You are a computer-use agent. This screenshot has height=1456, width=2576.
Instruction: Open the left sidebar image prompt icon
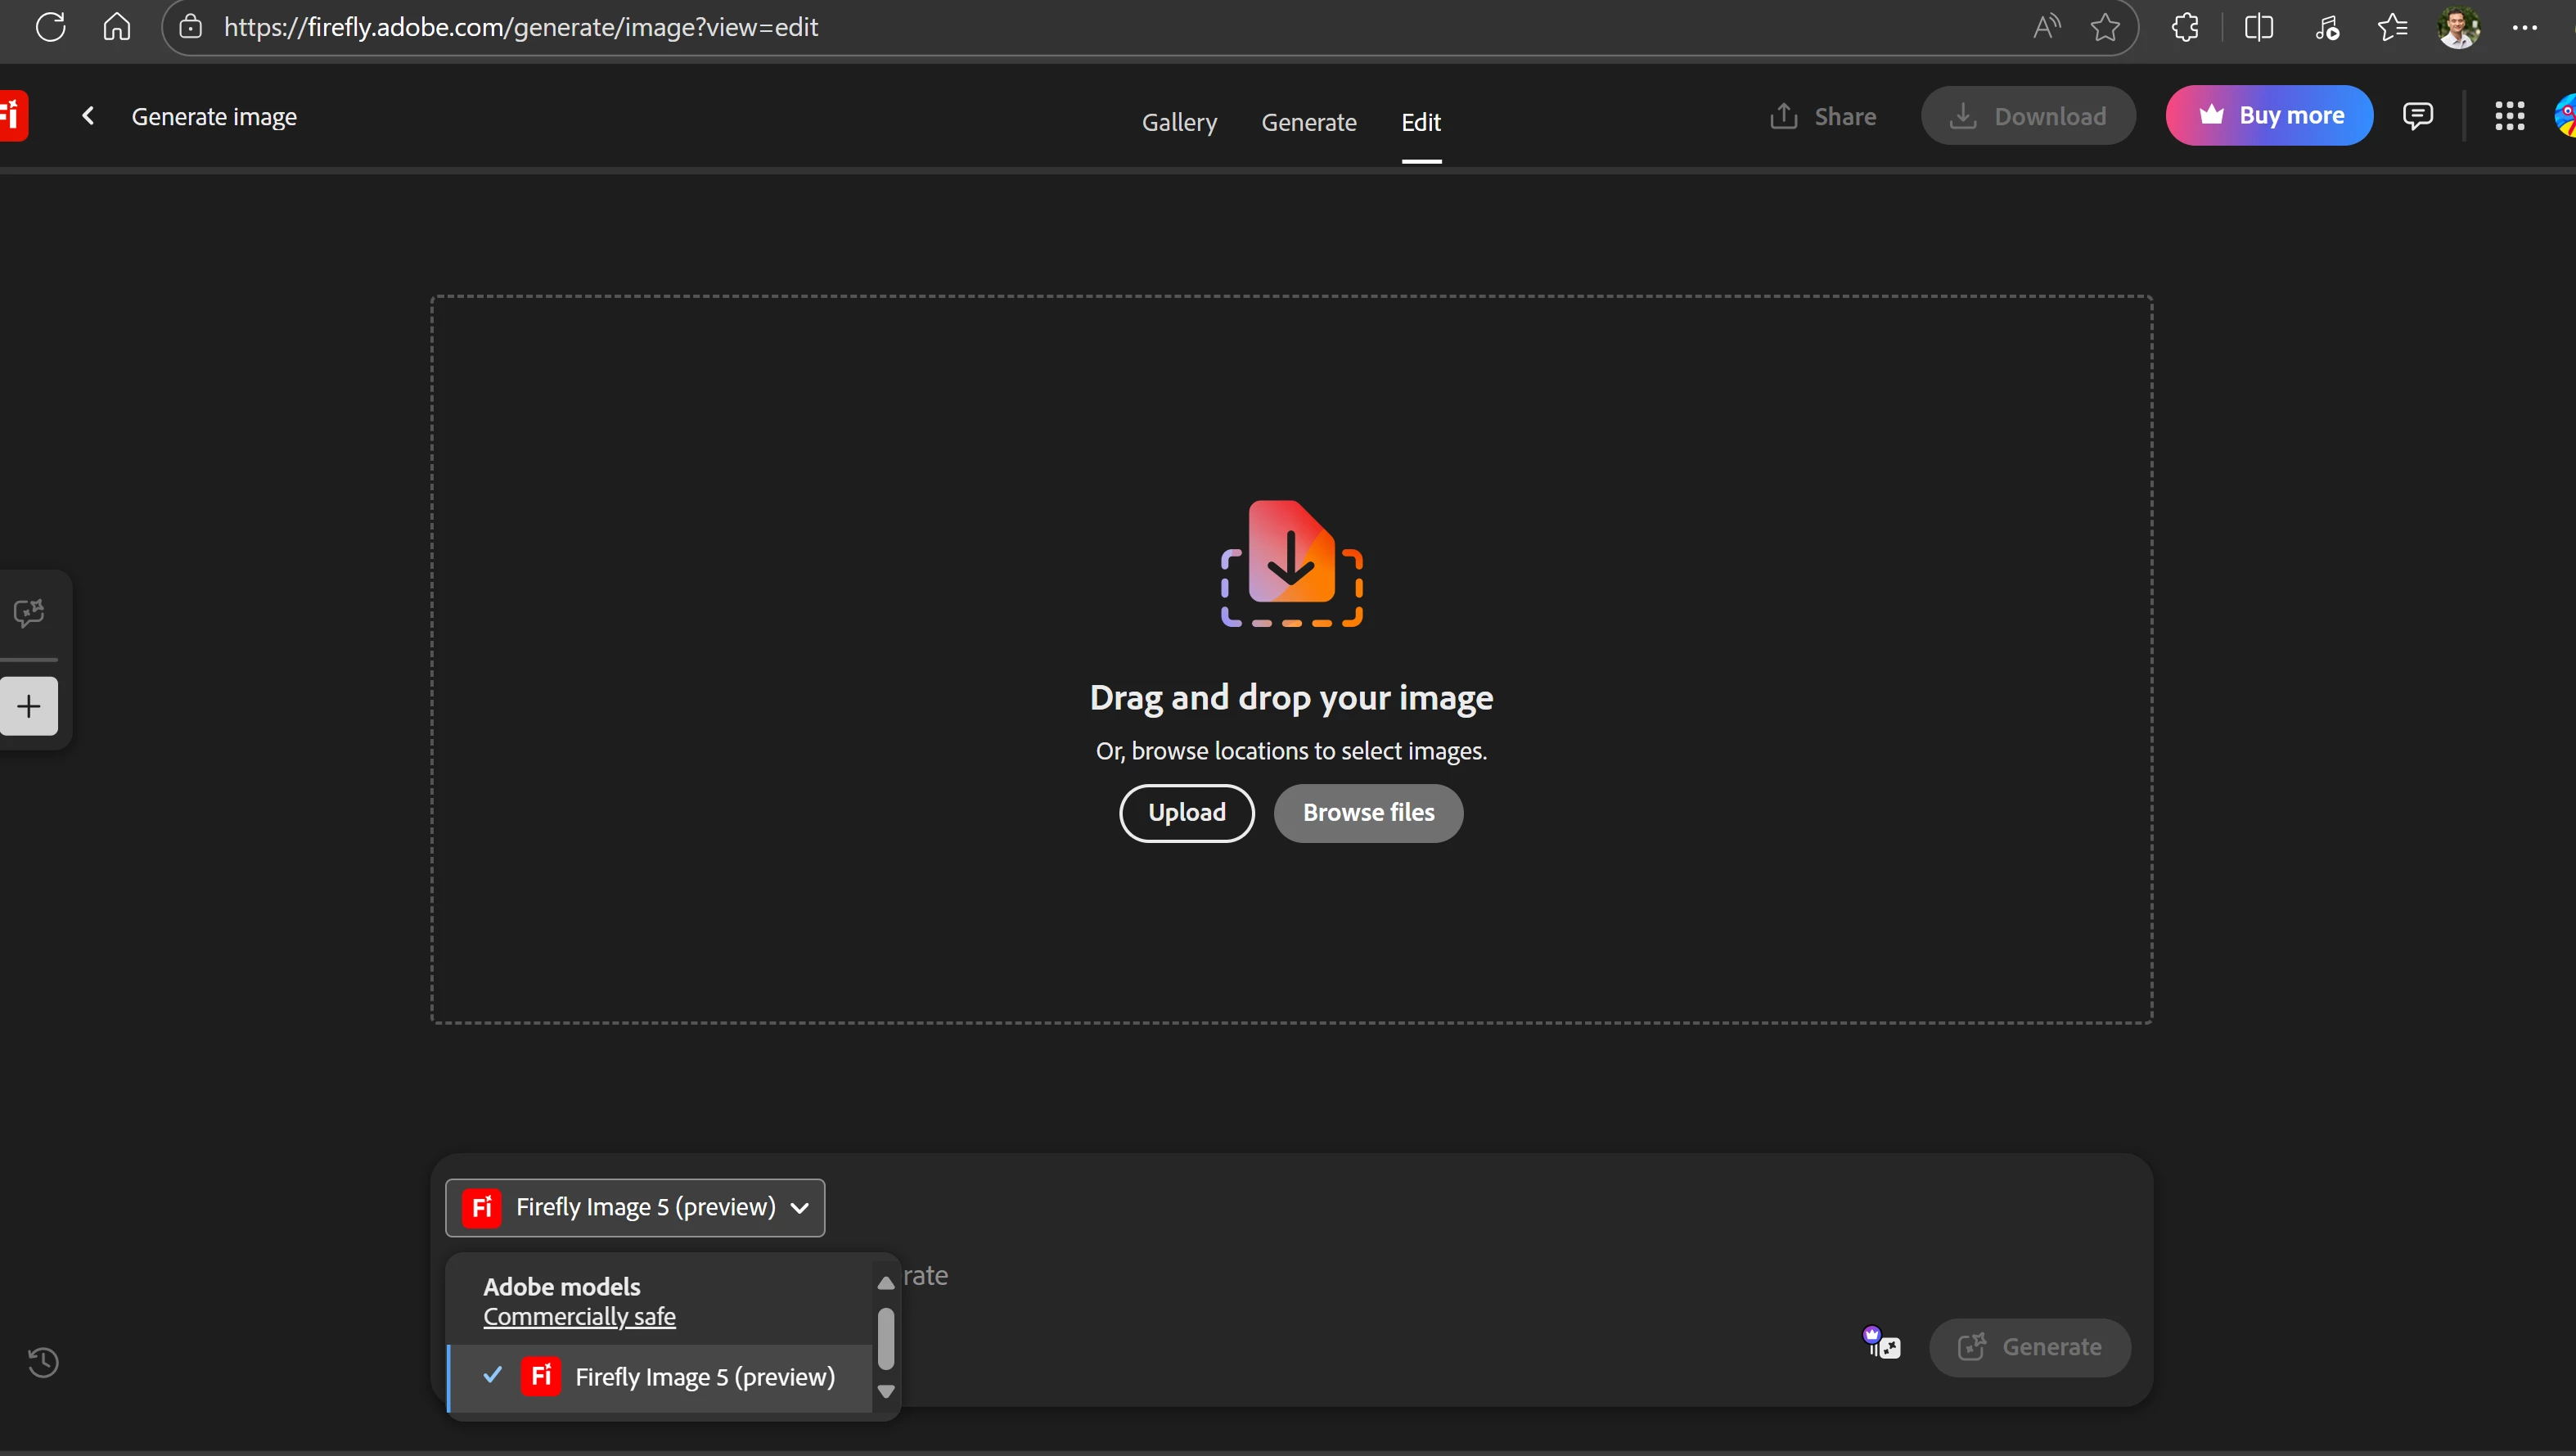pos(29,613)
